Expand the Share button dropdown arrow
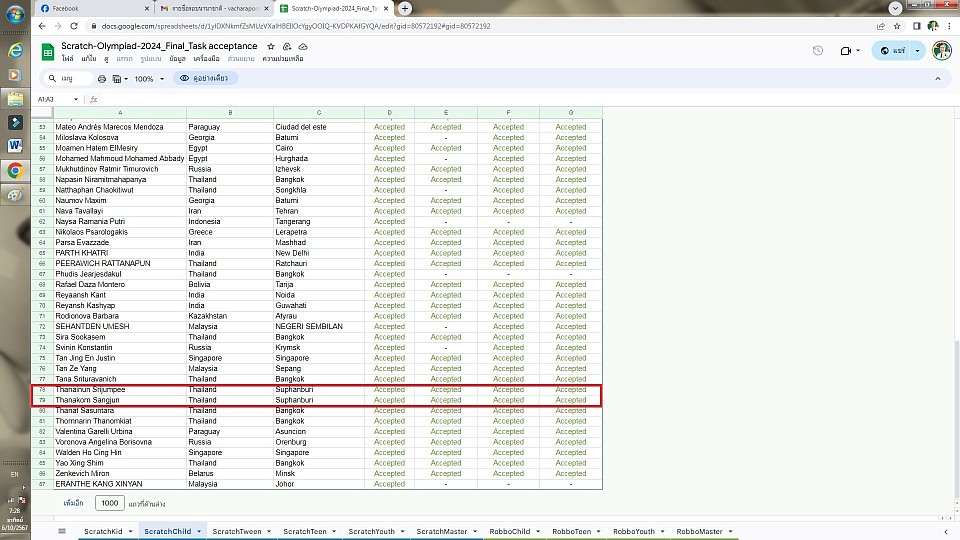Screen dimensions: 960x540 917,51
